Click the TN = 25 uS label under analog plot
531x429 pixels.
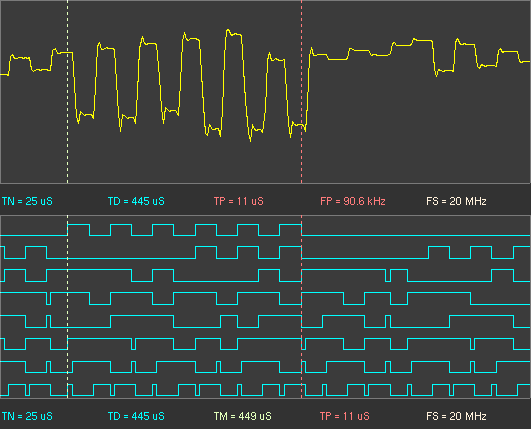coord(27,201)
